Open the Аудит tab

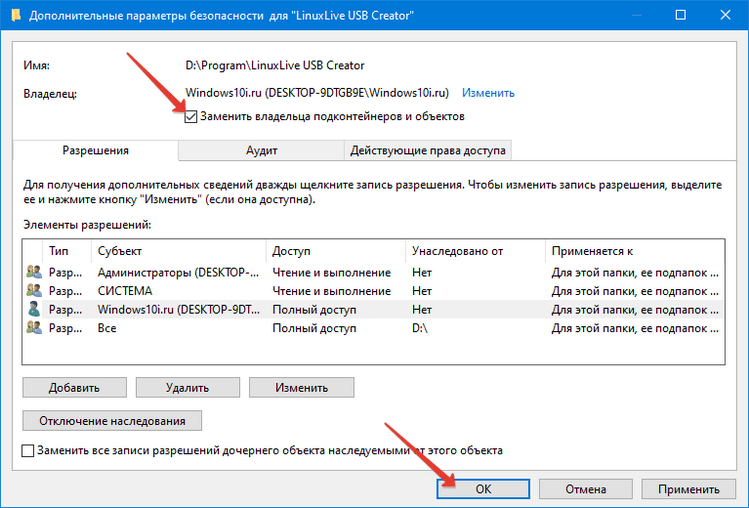(261, 151)
